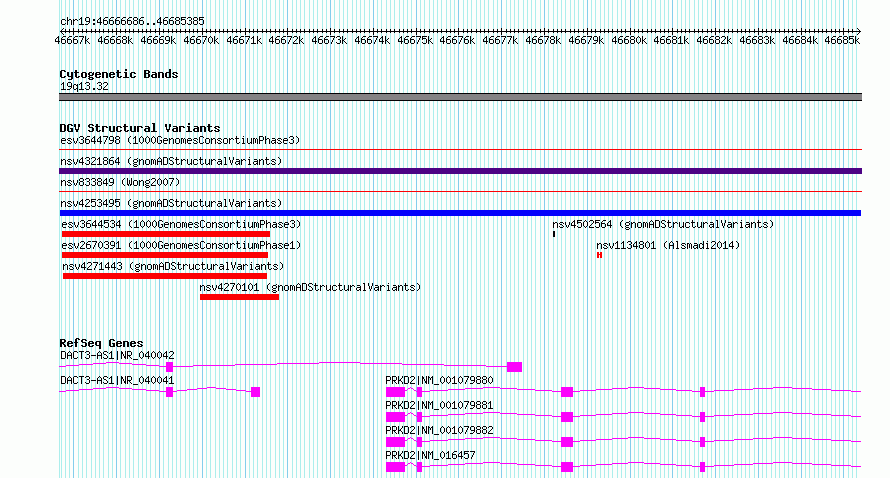Screen dimensions: 890x478
Task: Select the purple nsv4321864 variant bar
Action: click(x=460, y=171)
